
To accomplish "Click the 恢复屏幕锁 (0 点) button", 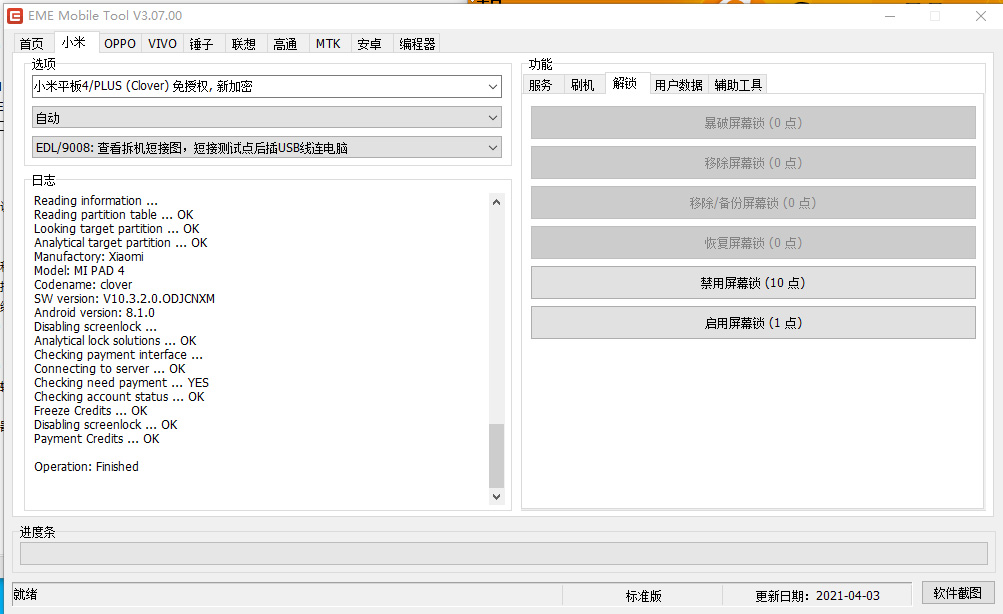I will coord(753,243).
